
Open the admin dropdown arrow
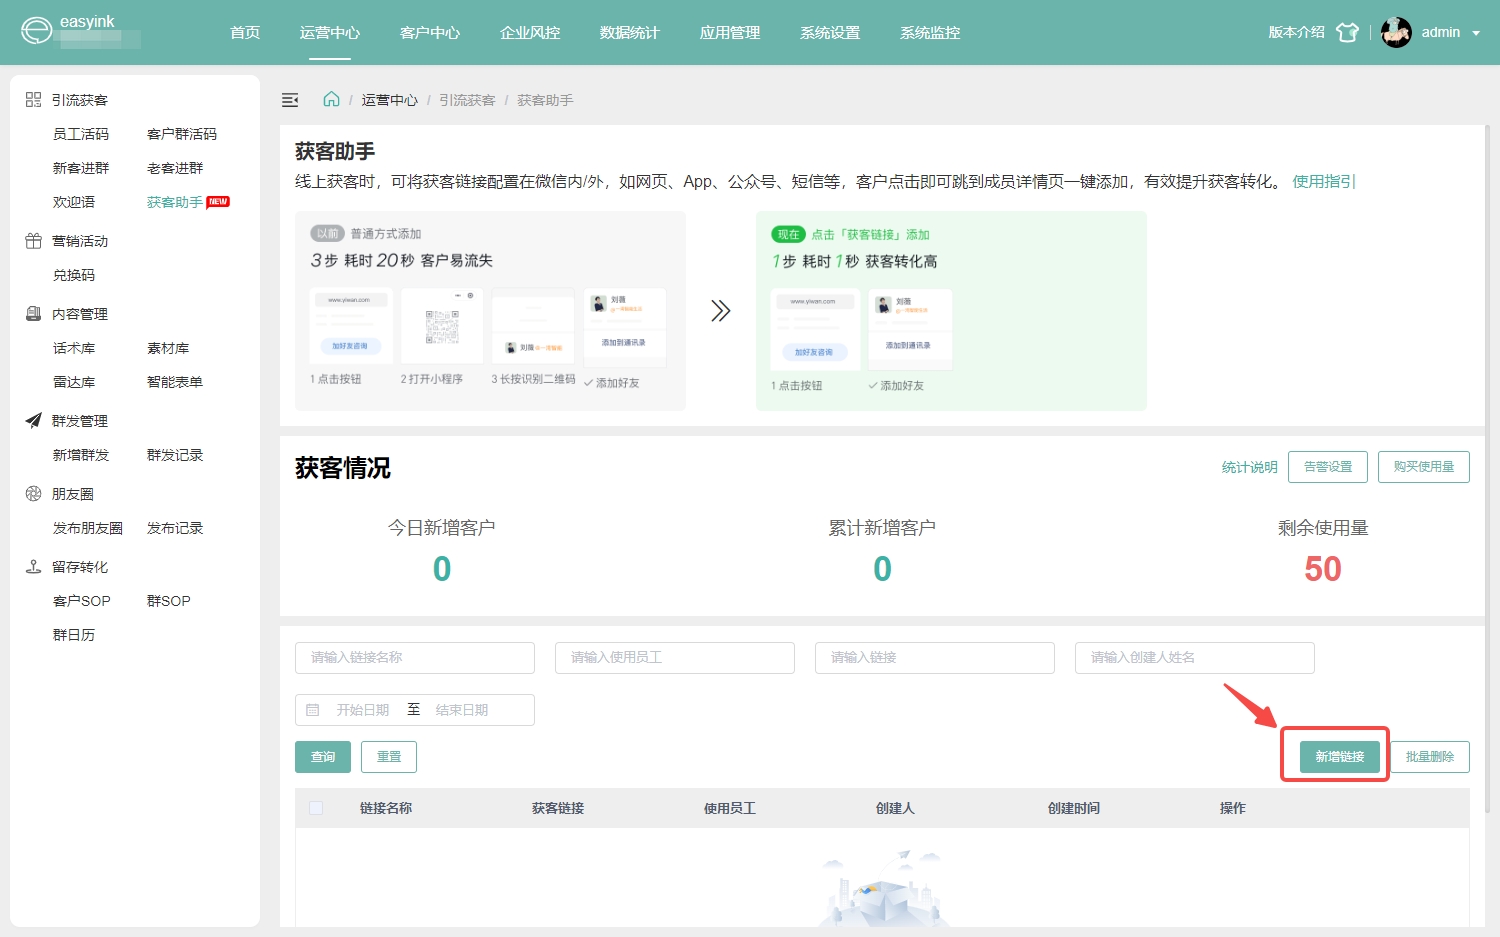[x=1476, y=33]
